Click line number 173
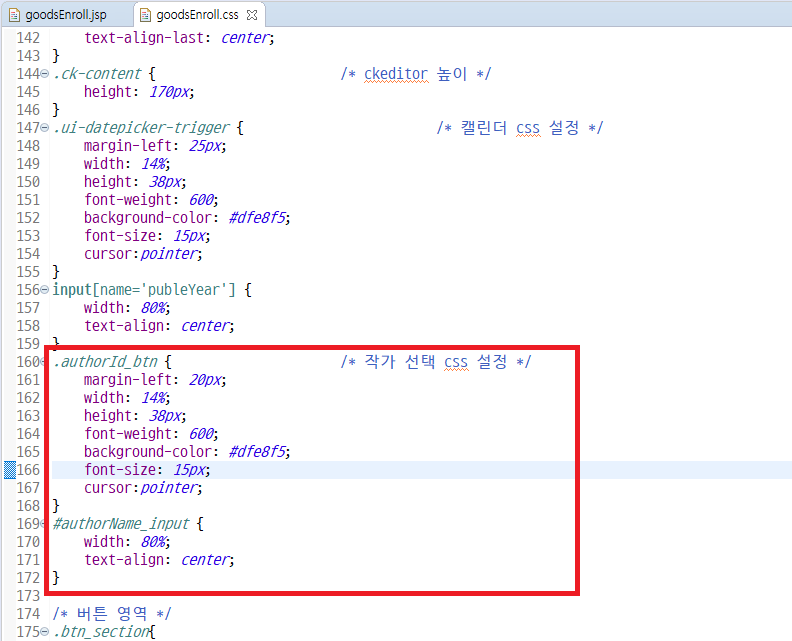 [28, 596]
